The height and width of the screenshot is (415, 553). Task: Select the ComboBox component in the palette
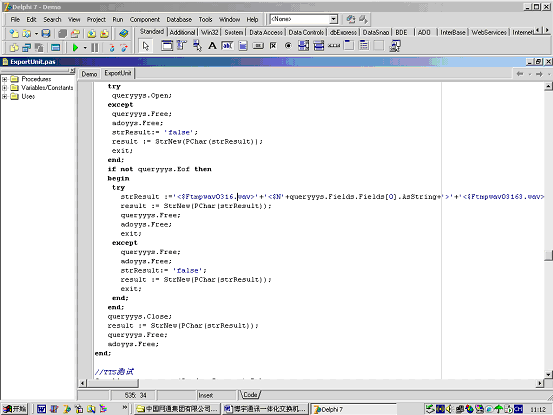pyautogui.click(x=318, y=45)
